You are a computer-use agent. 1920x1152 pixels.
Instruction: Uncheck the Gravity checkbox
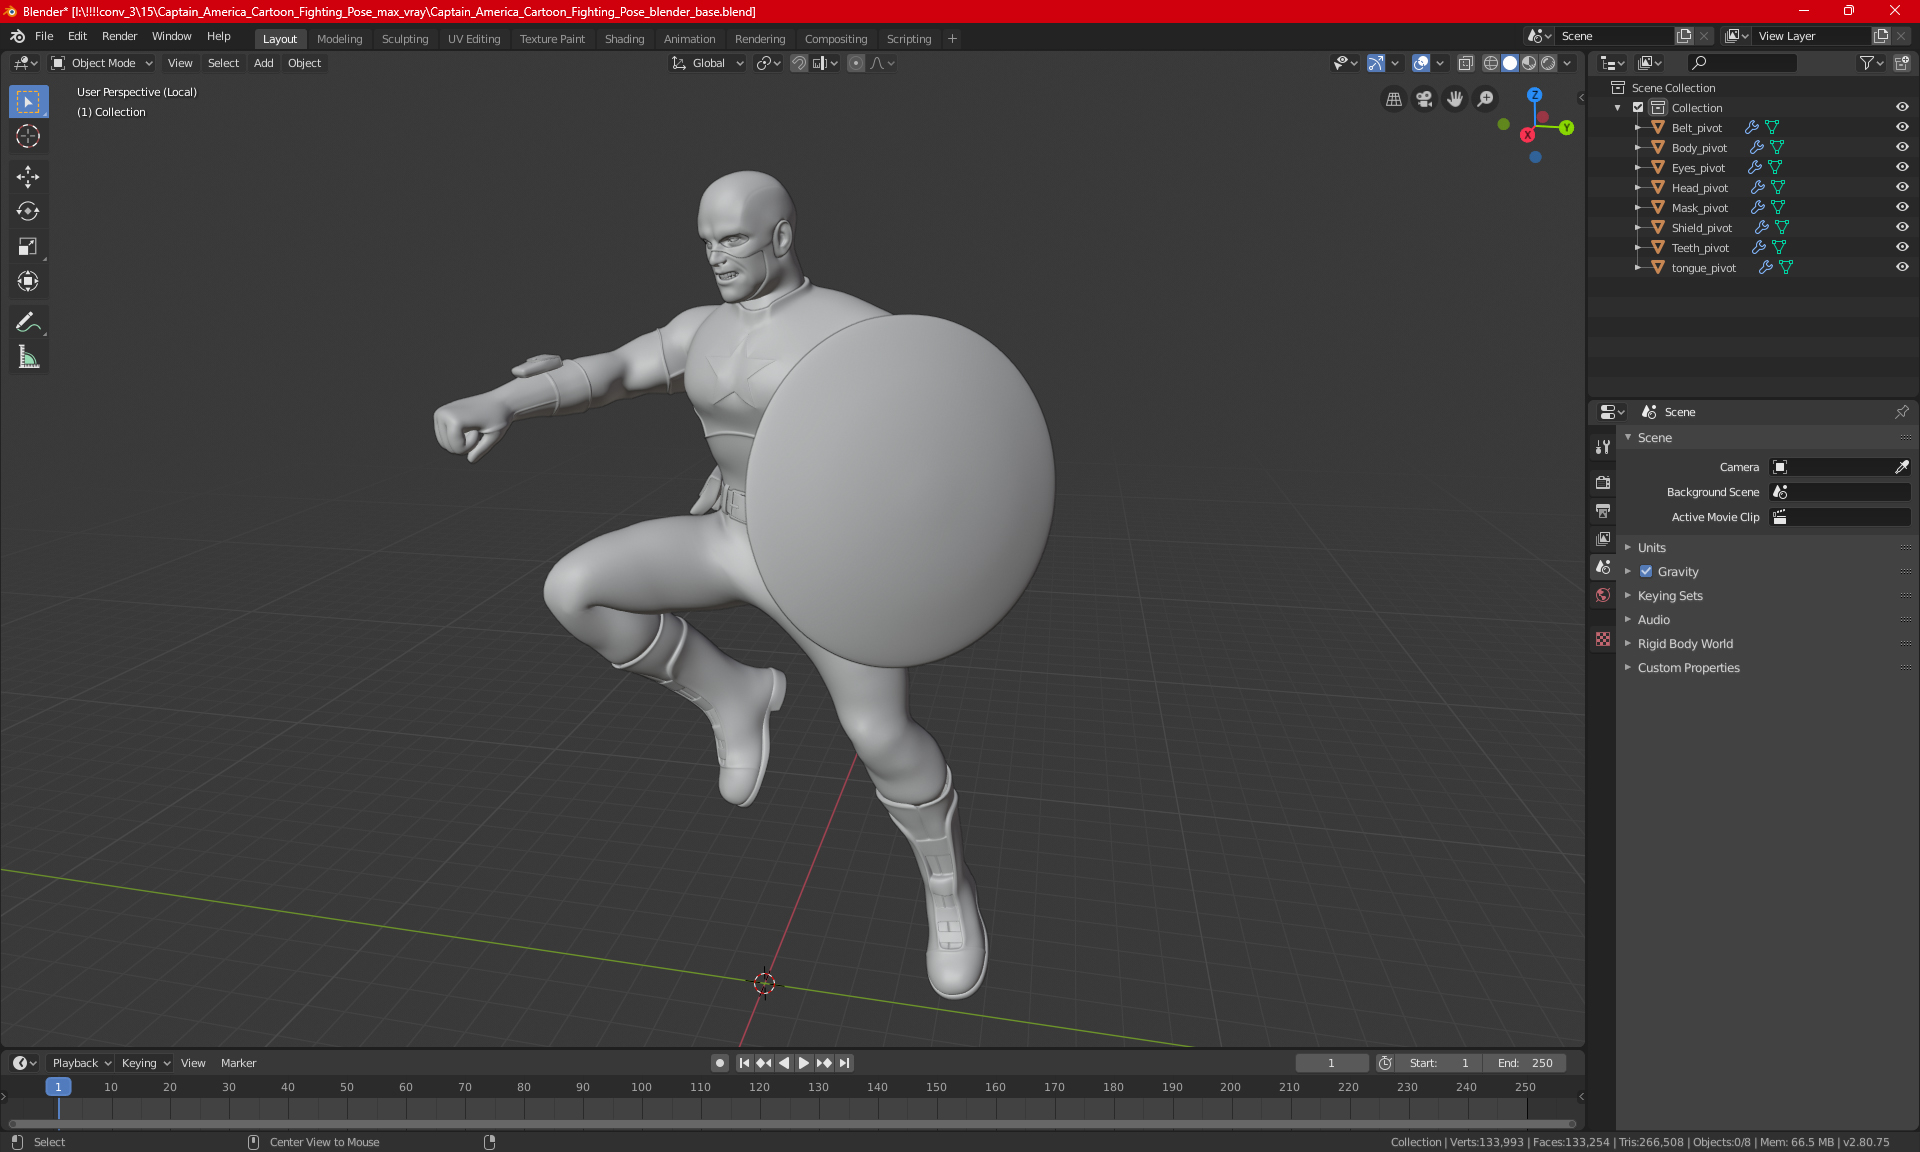[1646, 572]
